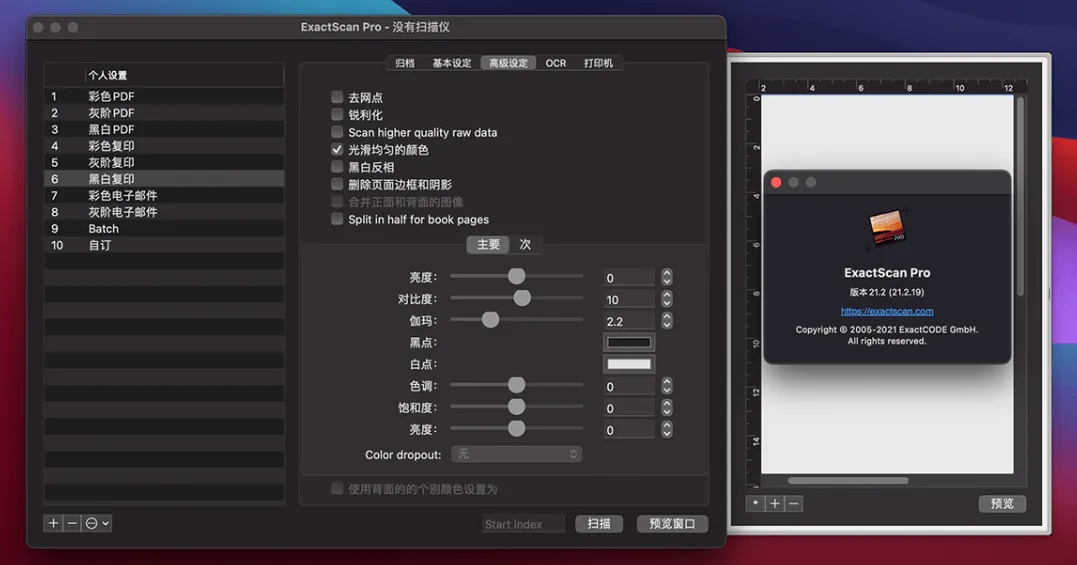This screenshot has height=565, width=1077.
Task: Click the 个人设置 column header
Action: point(184,75)
